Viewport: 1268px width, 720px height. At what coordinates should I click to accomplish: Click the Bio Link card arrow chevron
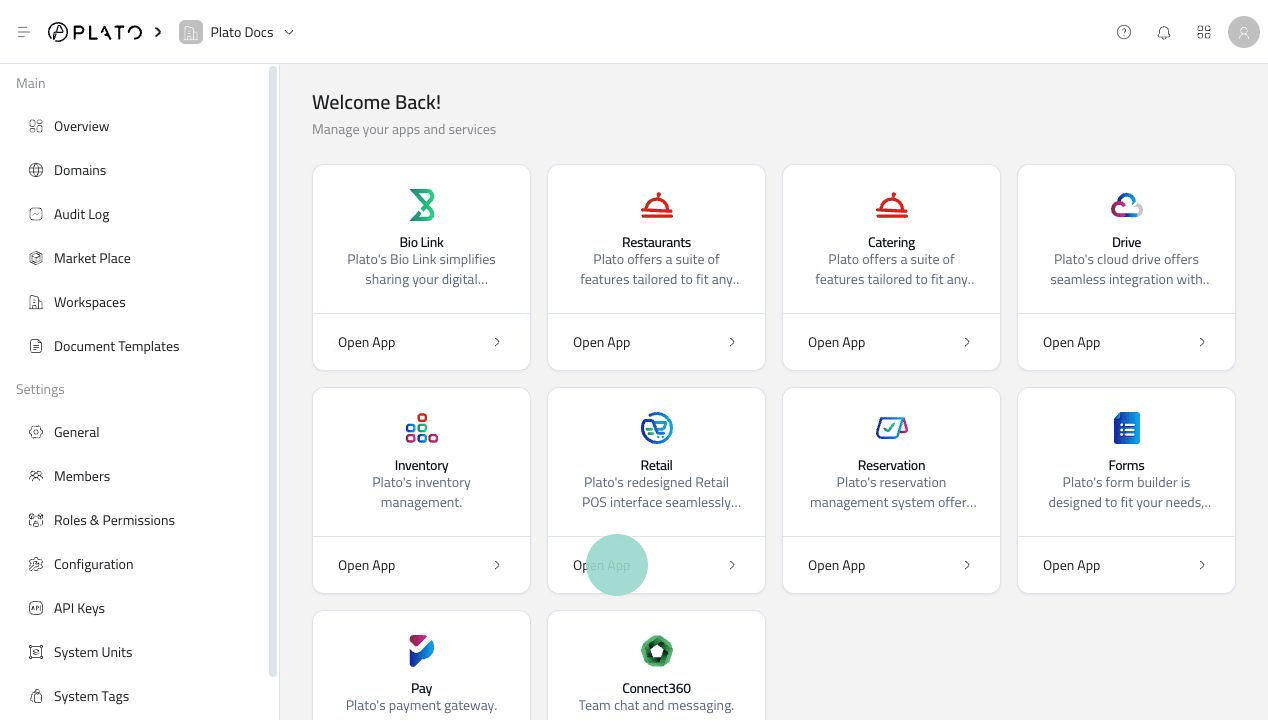(497, 342)
